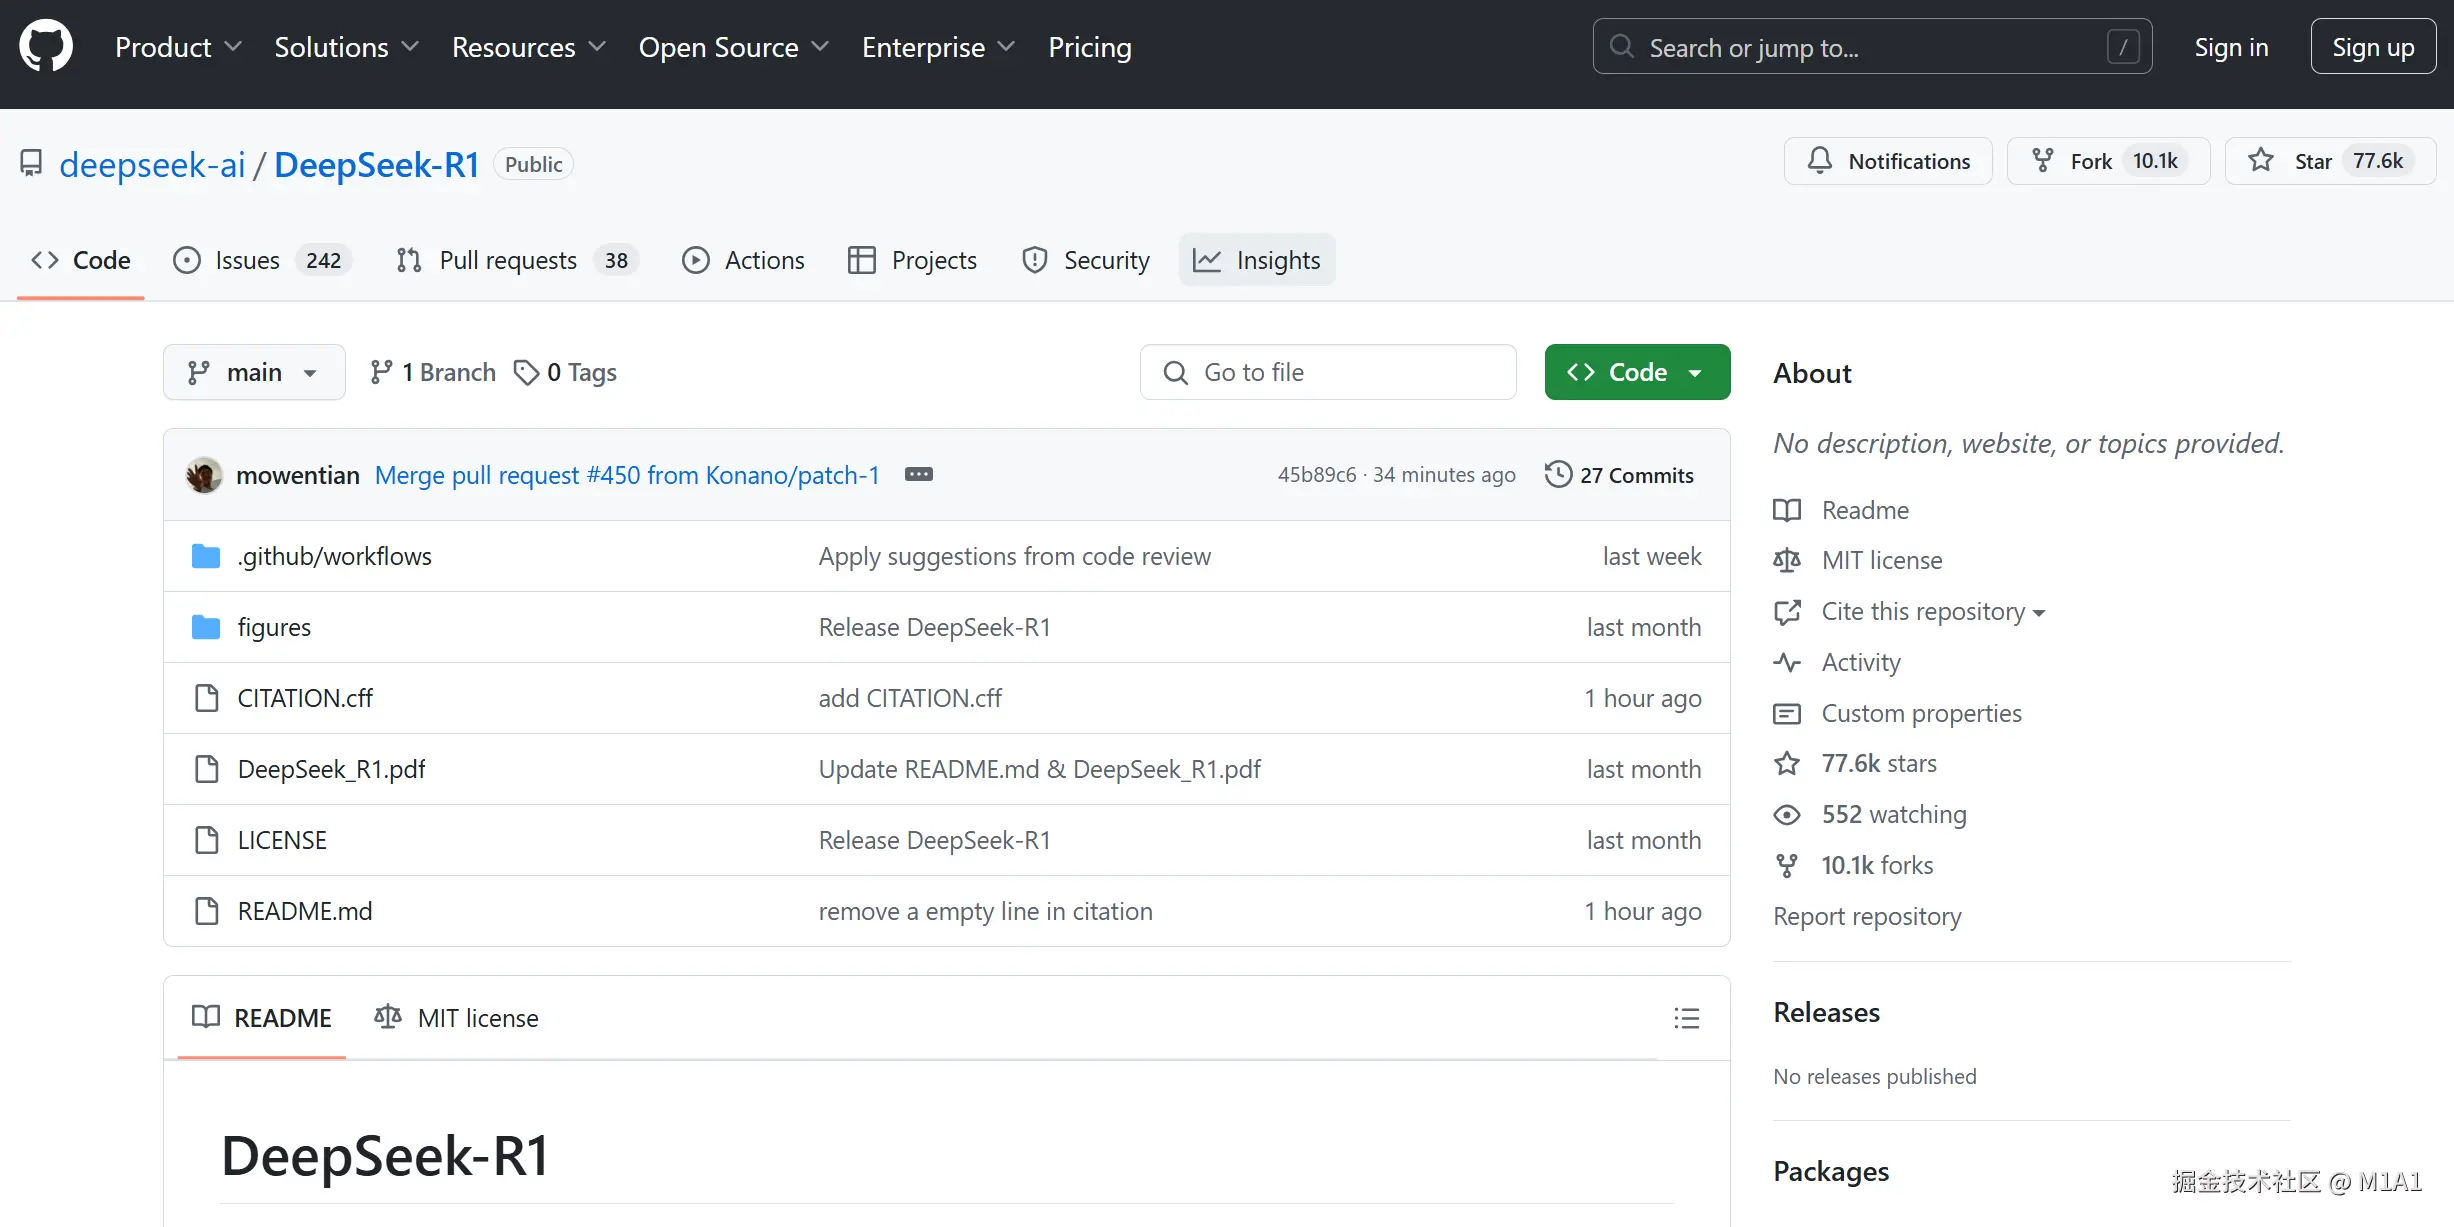Viewport: 2454px width, 1227px height.
Task: Select the MIT license README tab
Action: pos(456,1018)
